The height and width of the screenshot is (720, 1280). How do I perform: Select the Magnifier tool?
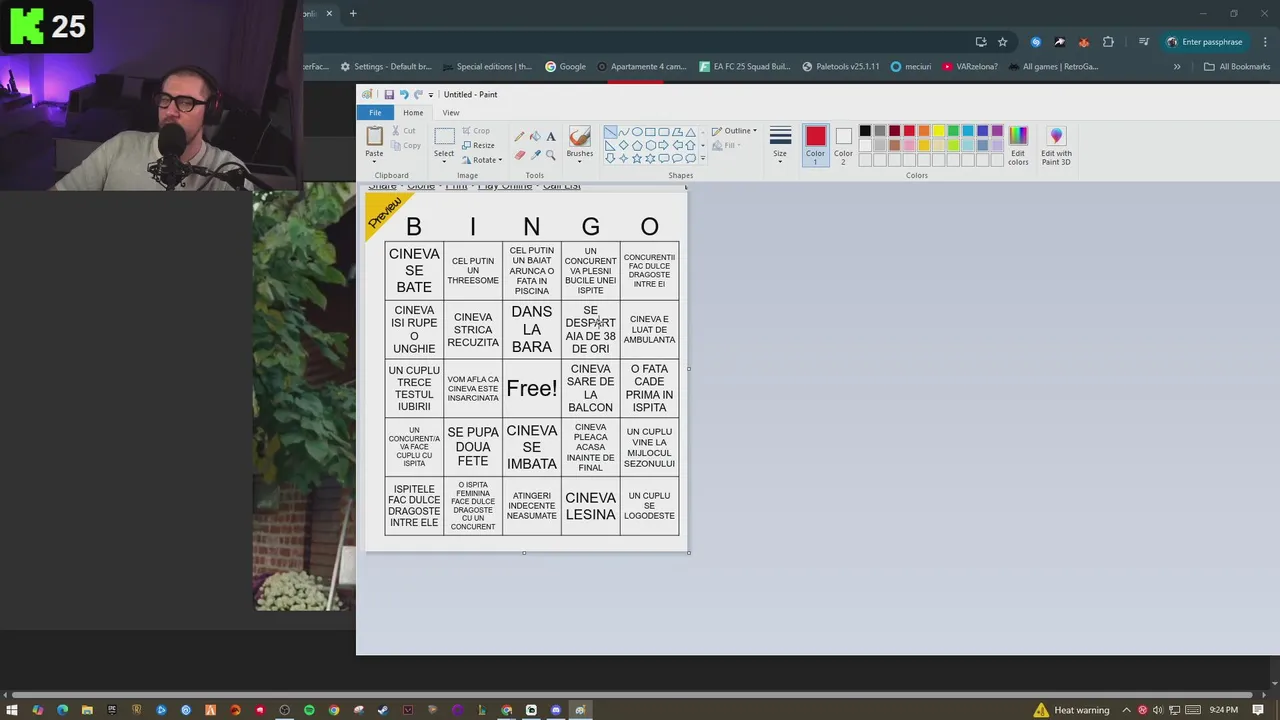(551, 155)
